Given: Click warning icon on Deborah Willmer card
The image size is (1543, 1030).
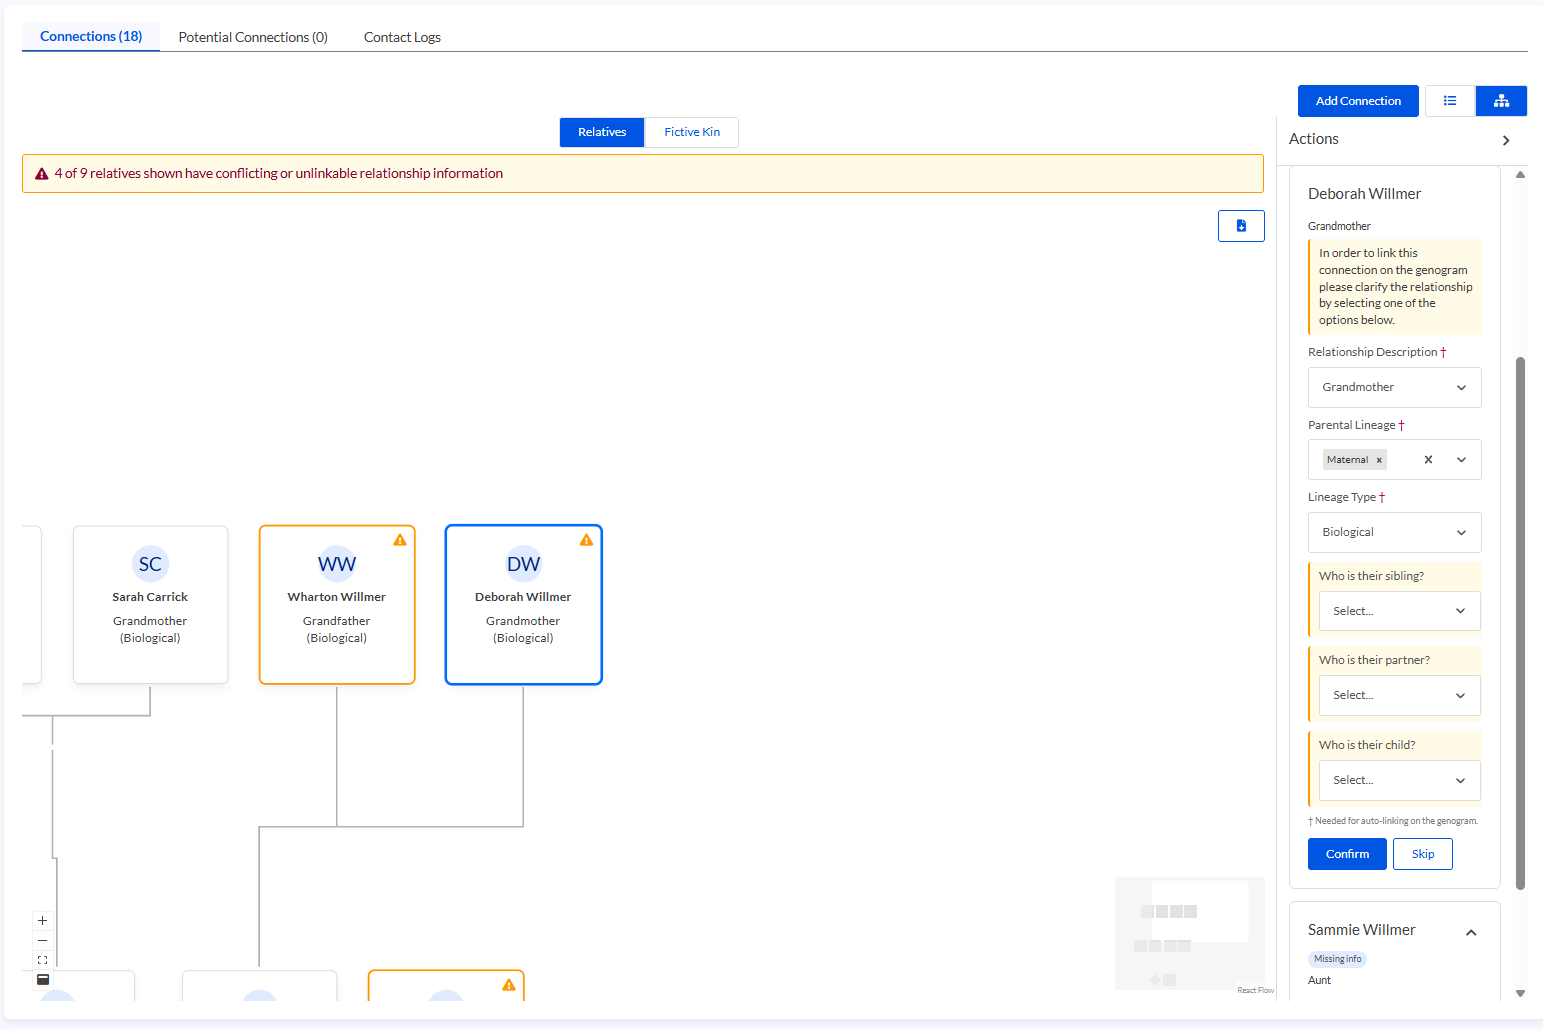Looking at the screenshot, I should [587, 540].
